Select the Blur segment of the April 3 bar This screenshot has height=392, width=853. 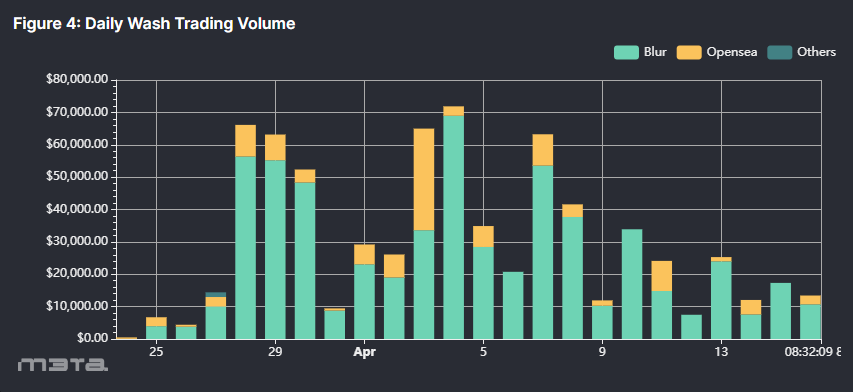[424, 285]
